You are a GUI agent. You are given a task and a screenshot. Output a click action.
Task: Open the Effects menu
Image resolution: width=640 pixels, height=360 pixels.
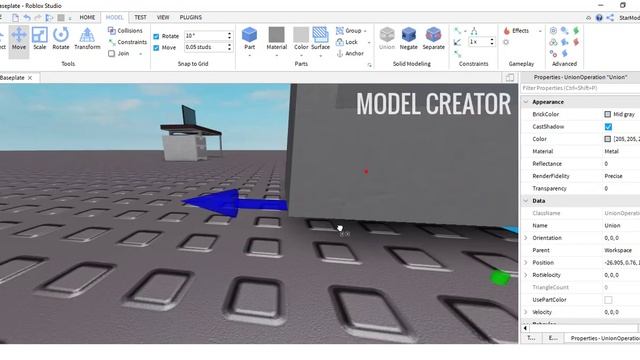pyautogui.click(x=516, y=31)
